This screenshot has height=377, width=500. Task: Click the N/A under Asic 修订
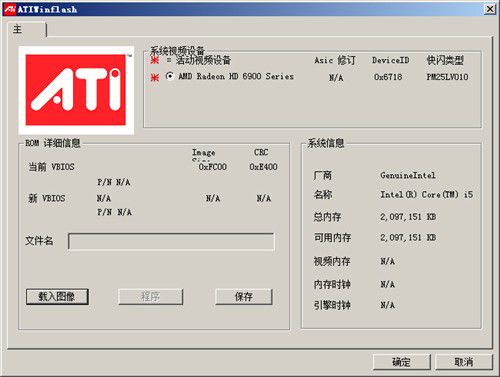click(x=336, y=78)
